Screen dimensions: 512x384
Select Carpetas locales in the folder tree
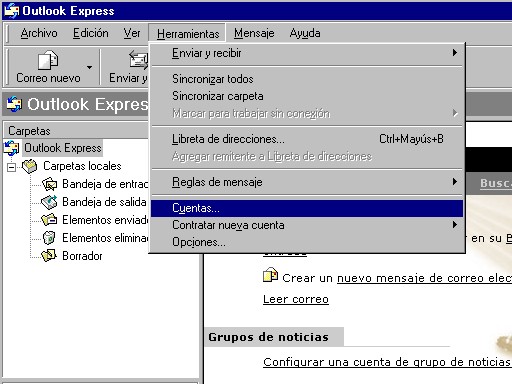(x=82, y=166)
